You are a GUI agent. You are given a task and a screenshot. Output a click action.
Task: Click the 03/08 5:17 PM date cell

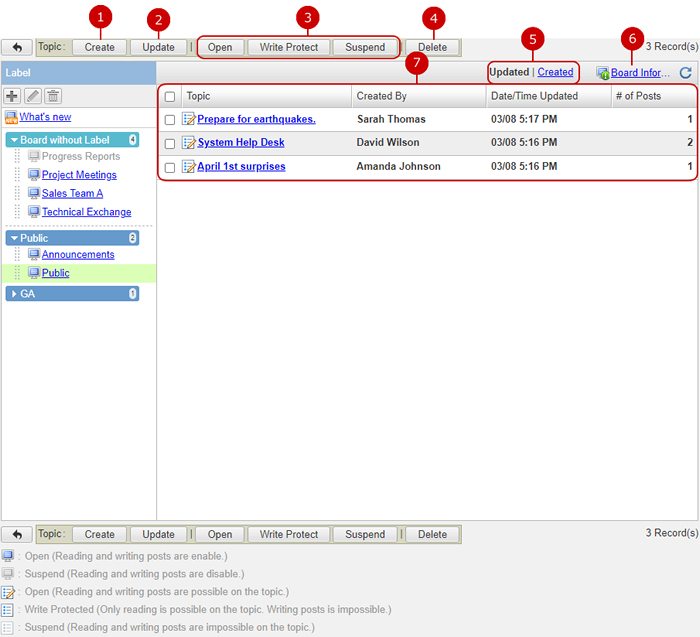coord(524,119)
